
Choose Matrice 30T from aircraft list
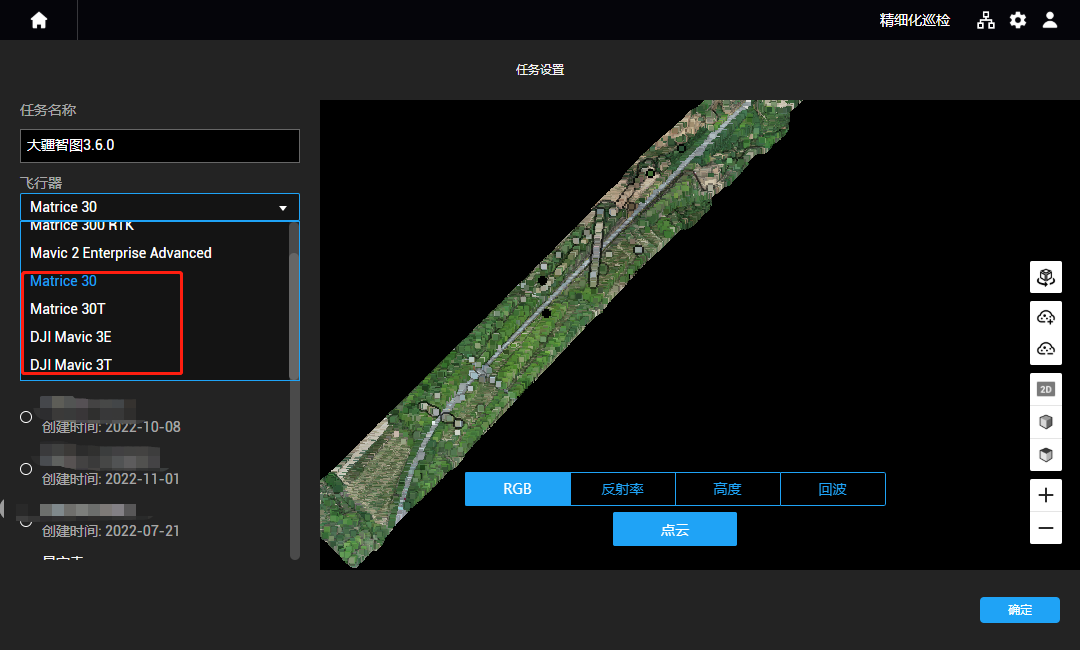pos(68,309)
